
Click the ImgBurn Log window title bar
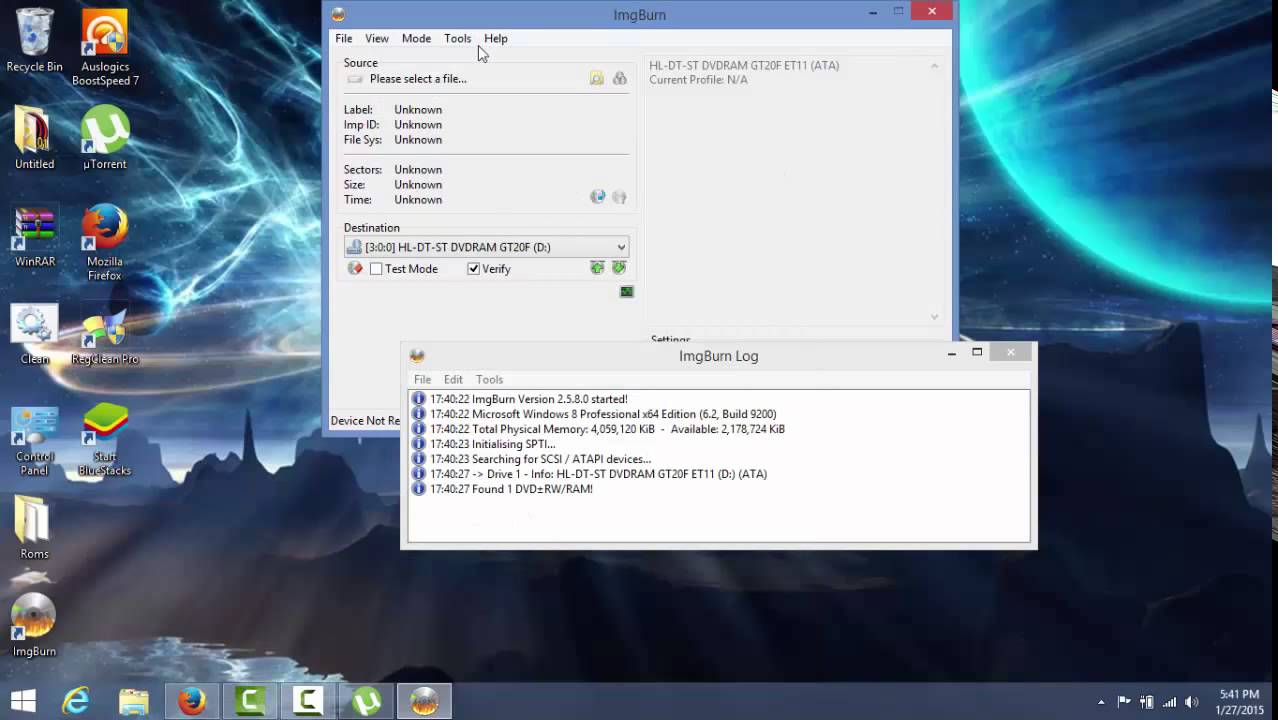[718, 355]
